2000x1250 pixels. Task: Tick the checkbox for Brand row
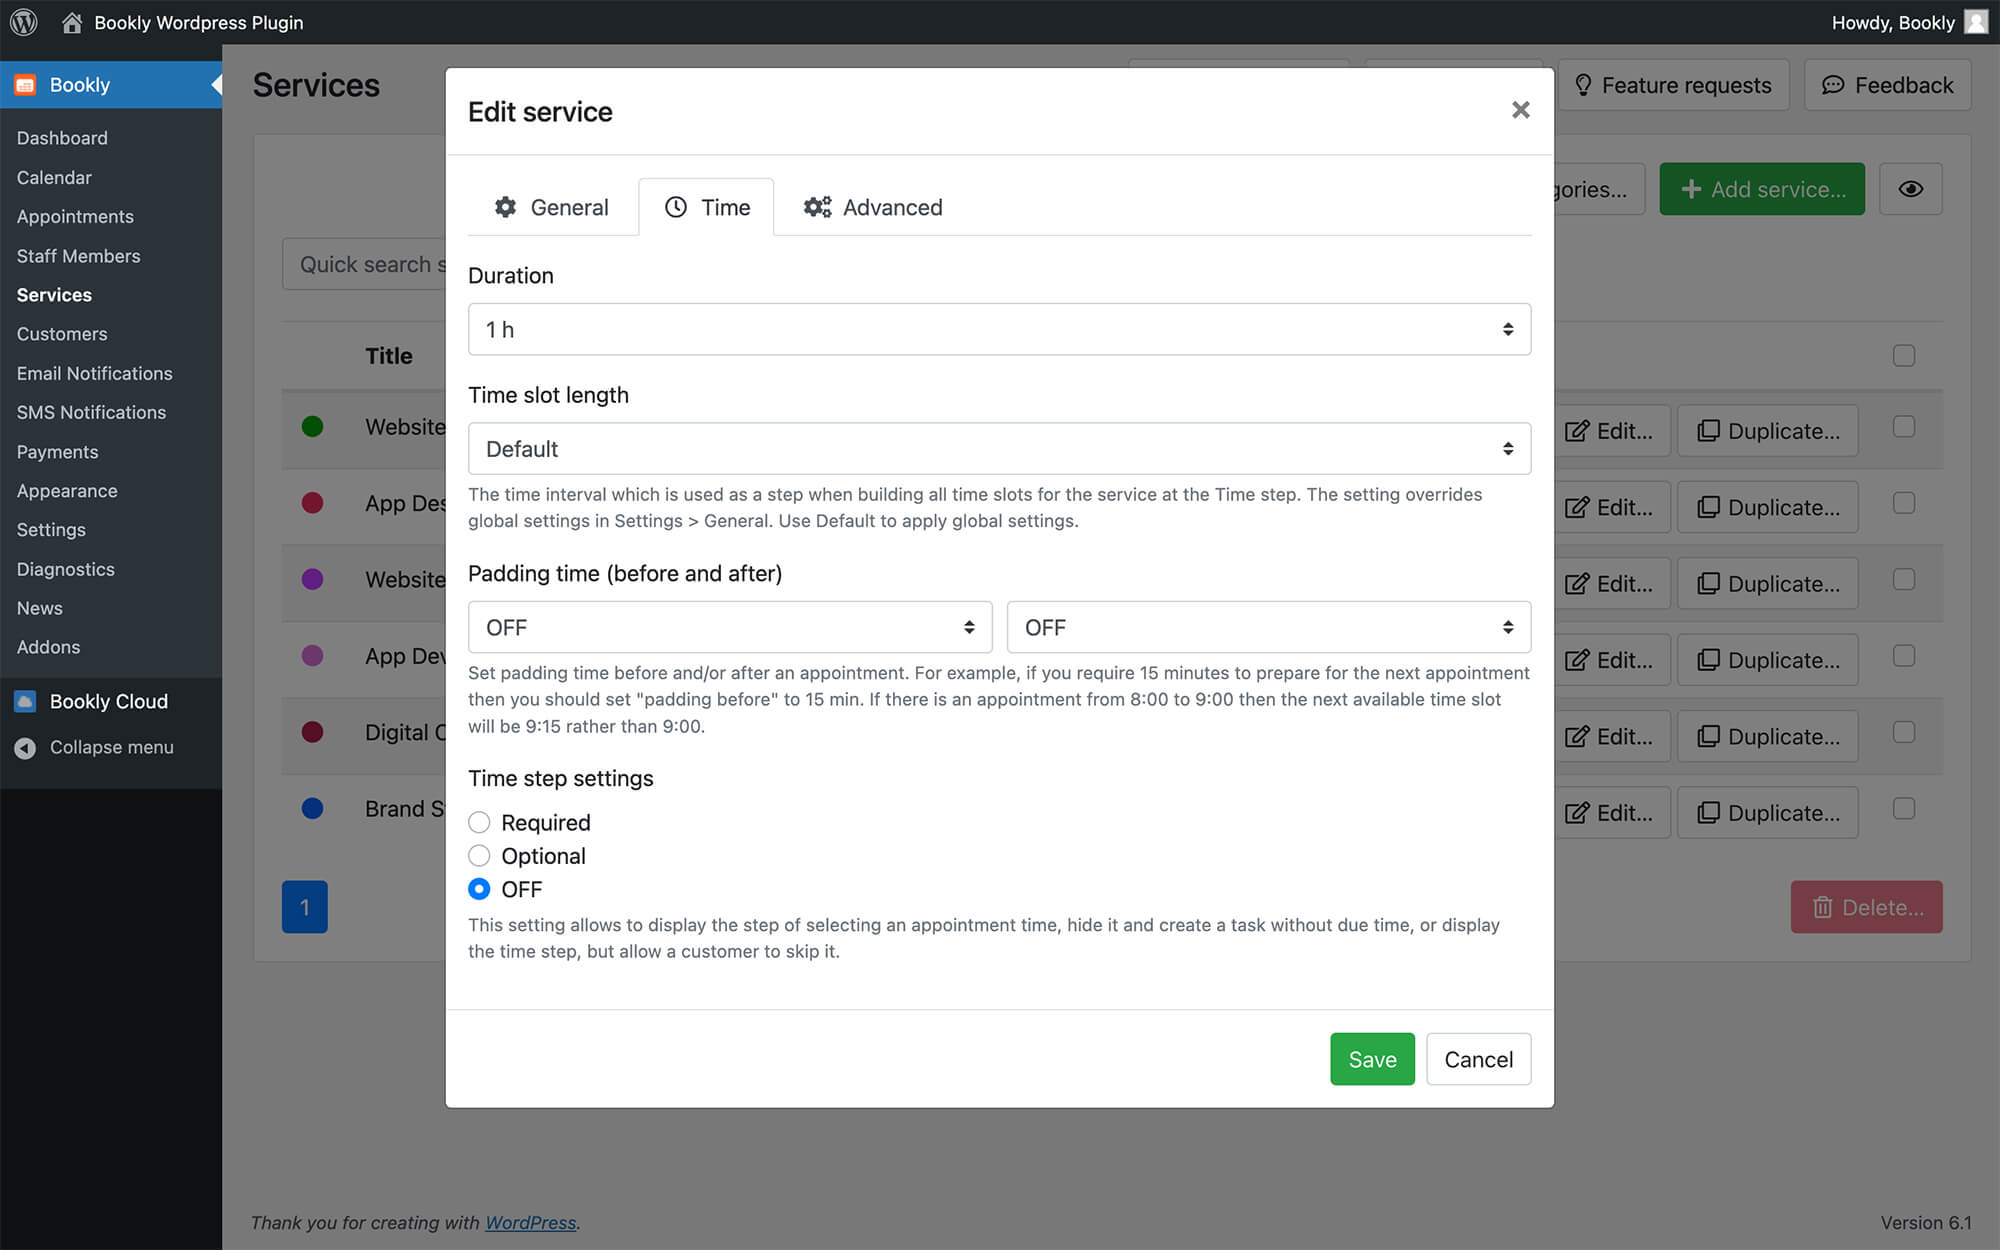(1904, 808)
